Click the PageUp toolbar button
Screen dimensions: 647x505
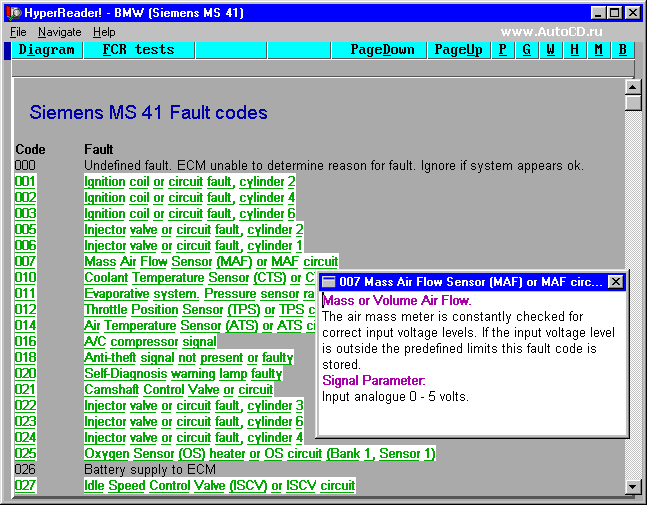[458, 50]
